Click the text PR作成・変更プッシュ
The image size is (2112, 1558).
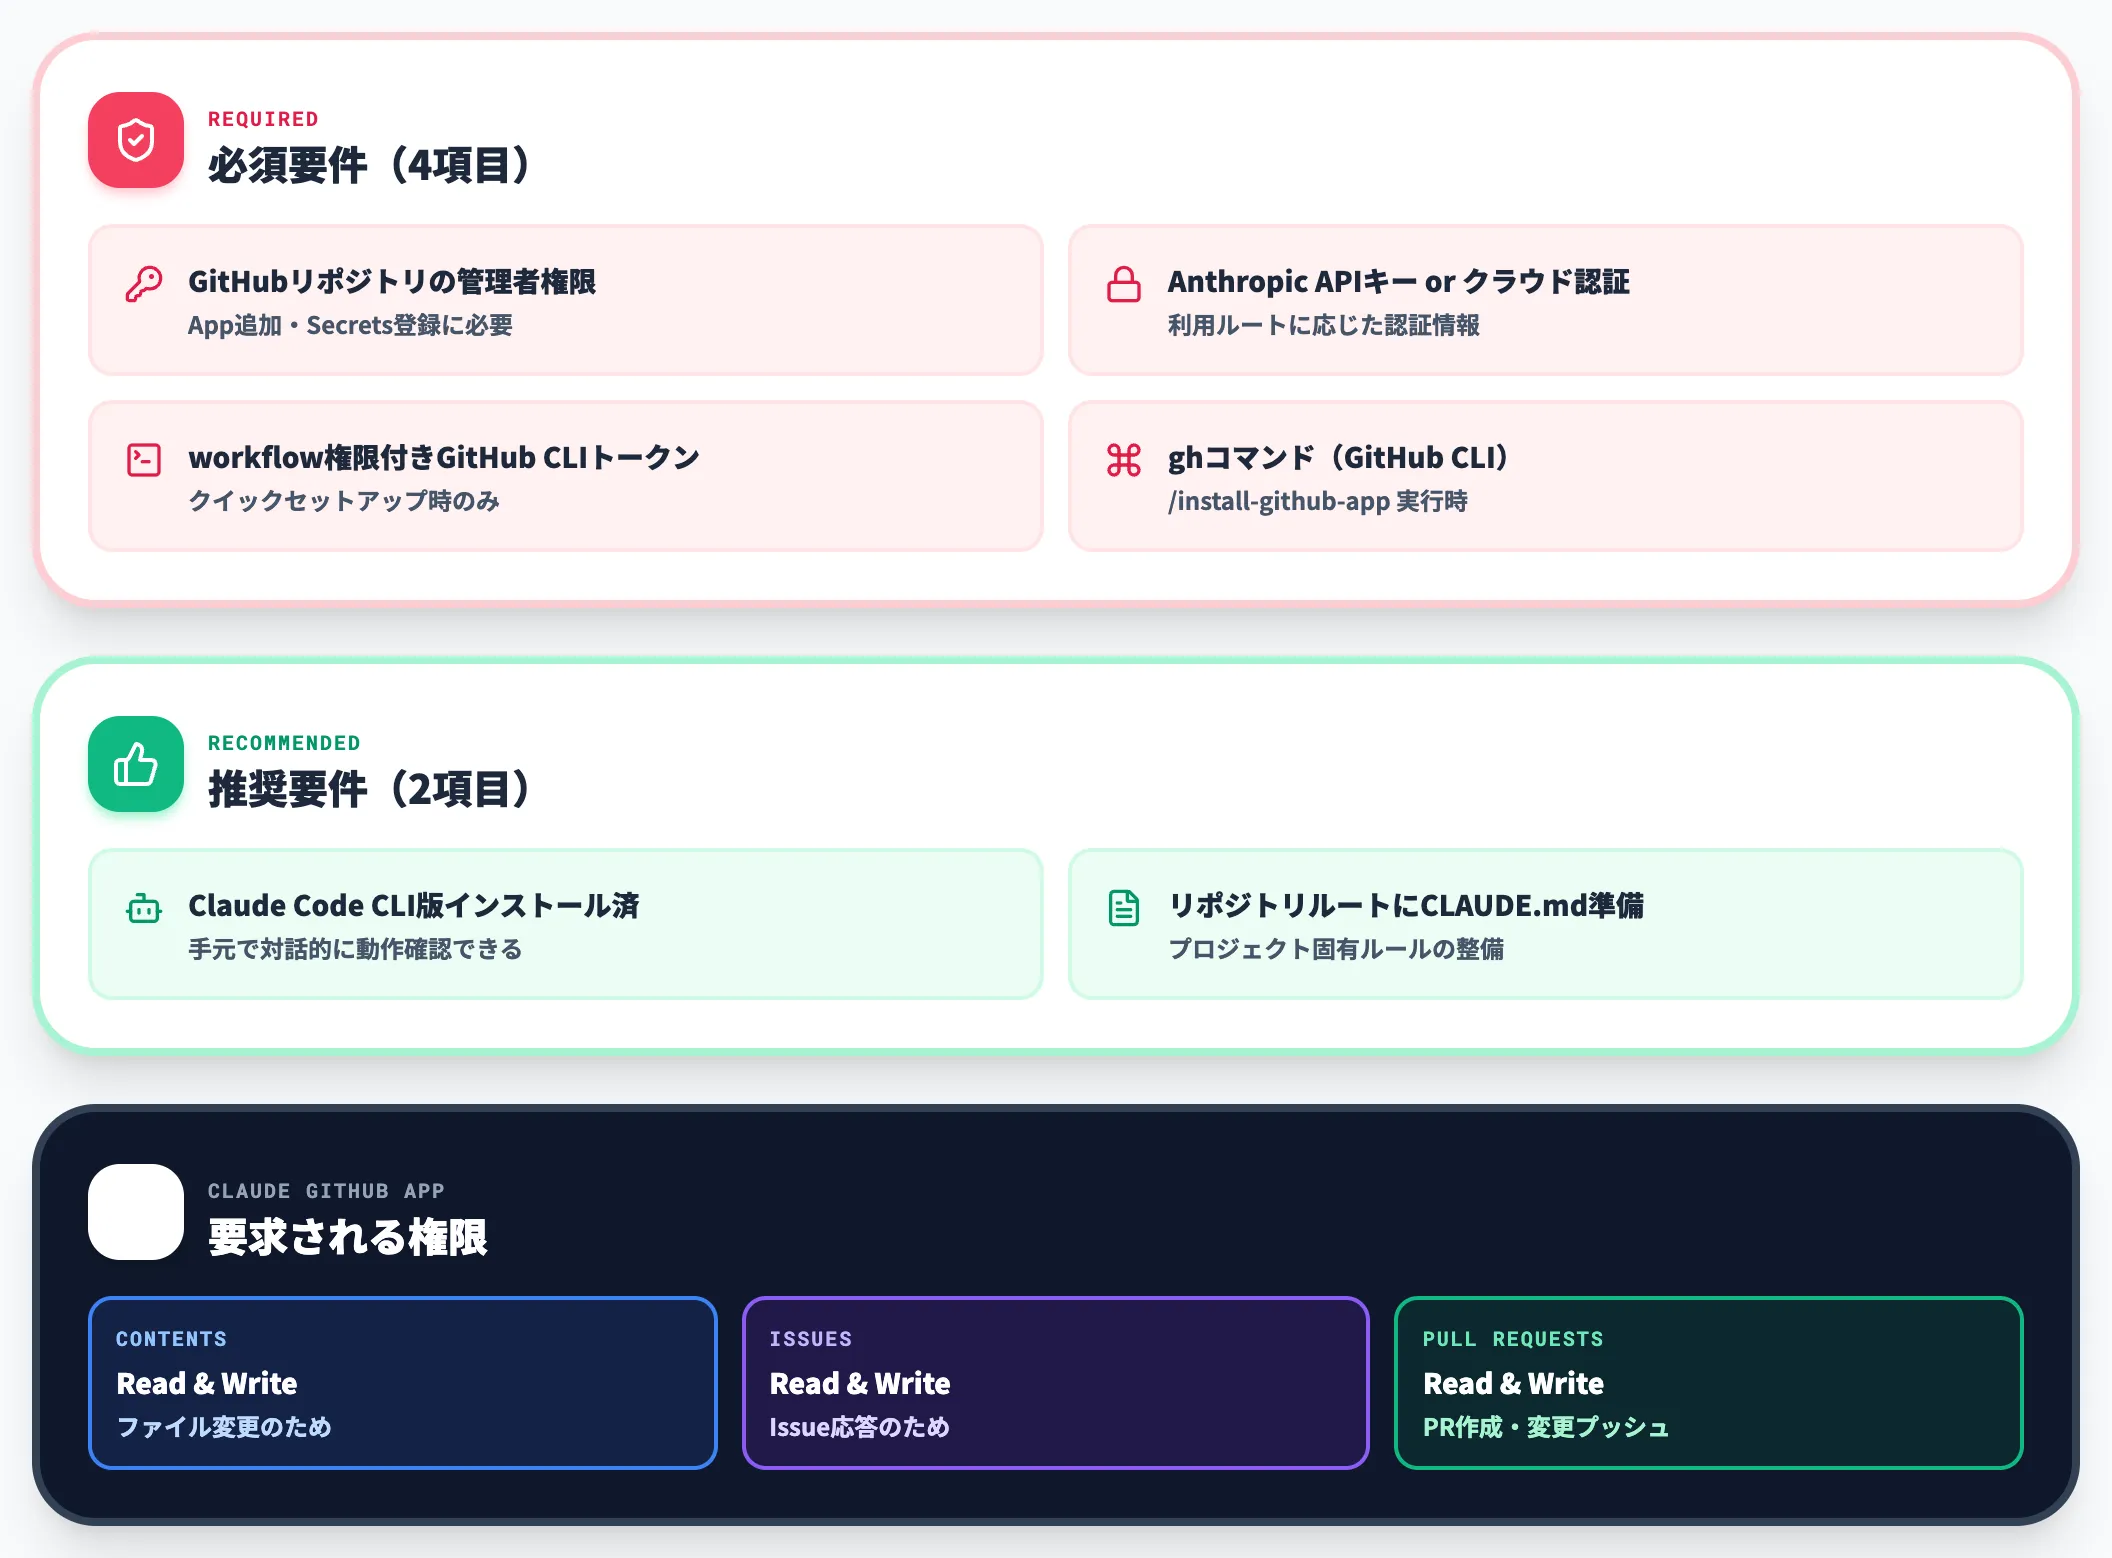coord(1546,1427)
